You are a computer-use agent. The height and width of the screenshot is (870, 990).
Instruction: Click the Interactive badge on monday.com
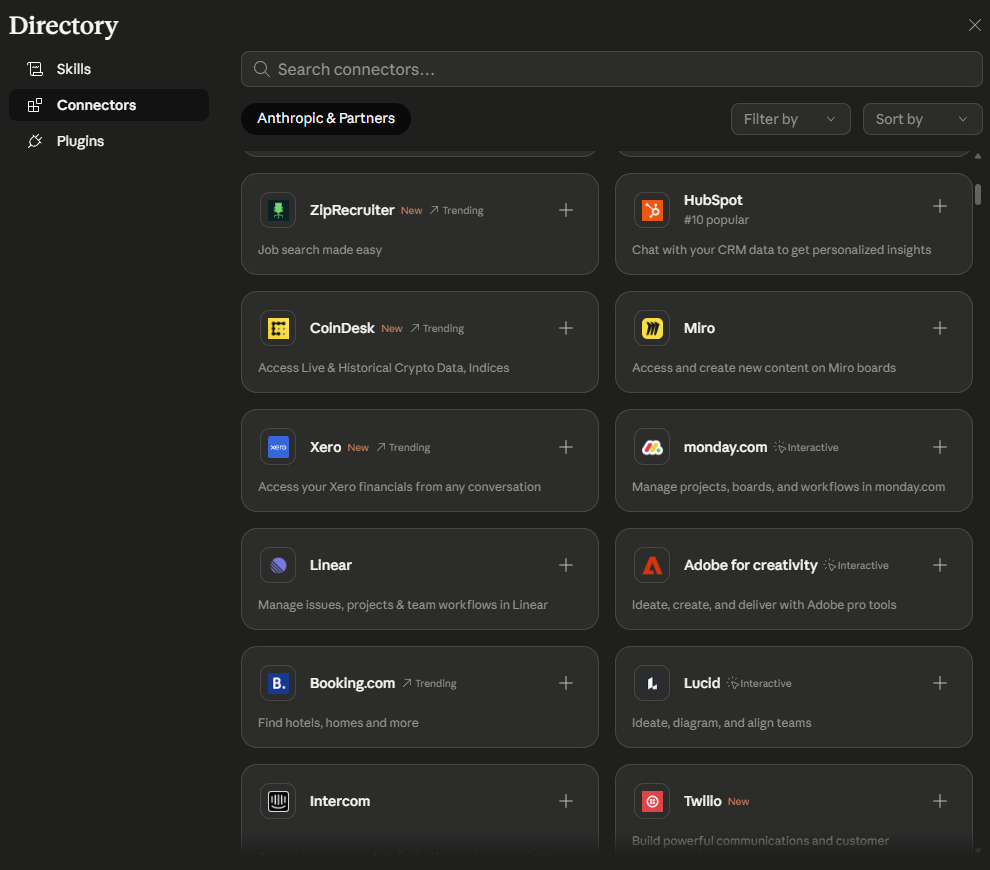tap(806, 447)
